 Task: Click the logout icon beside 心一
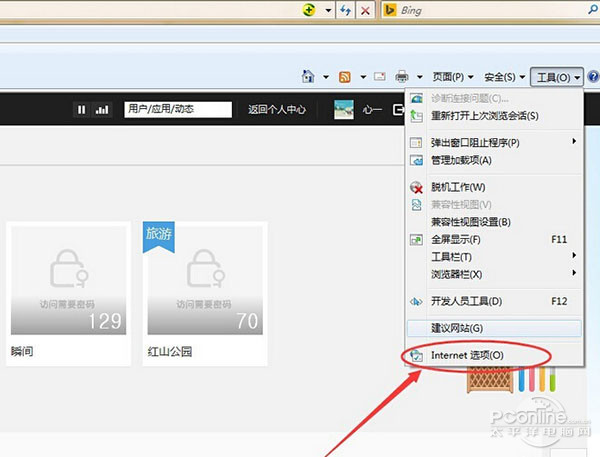pos(398,110)
